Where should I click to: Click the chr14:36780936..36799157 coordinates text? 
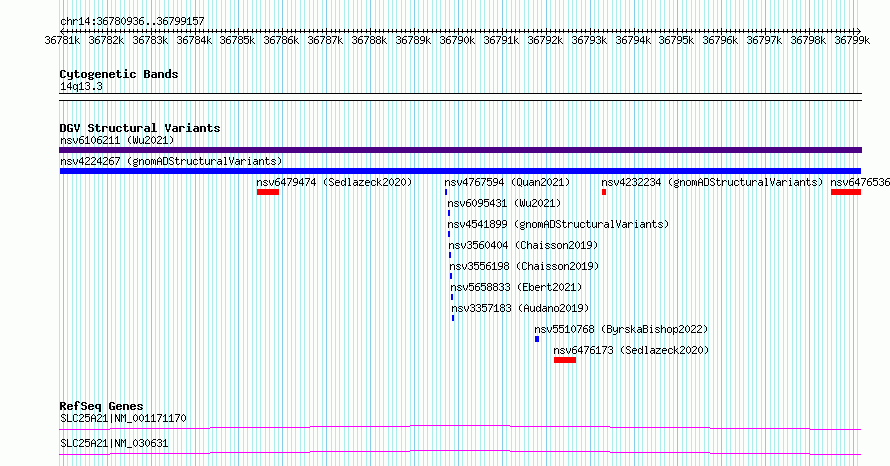[132, 21]
